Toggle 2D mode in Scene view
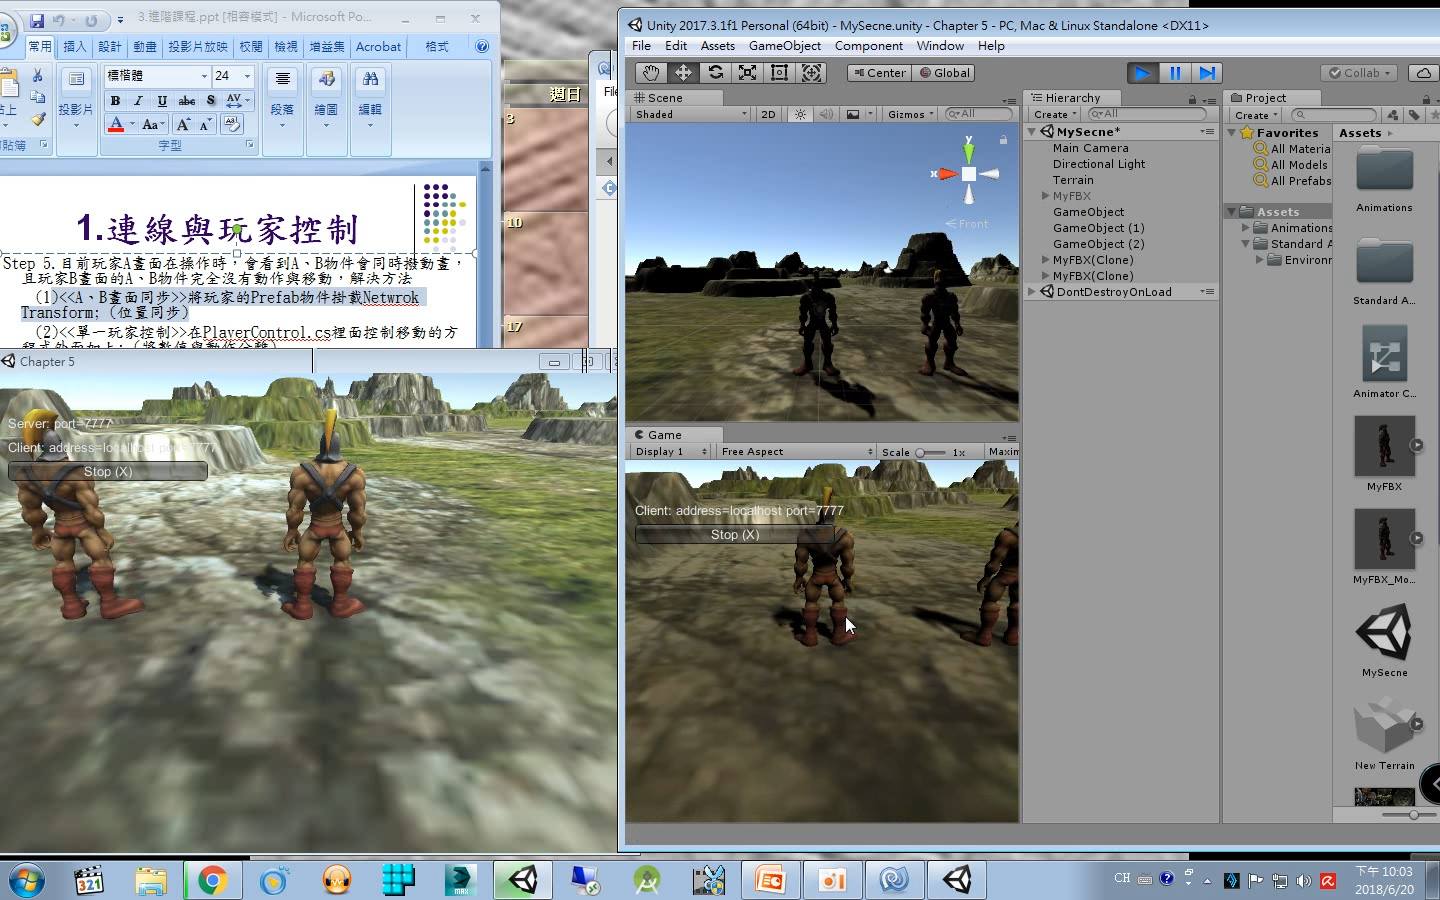Viewport: 1440px width, 900px height. [x=768, y=114]
